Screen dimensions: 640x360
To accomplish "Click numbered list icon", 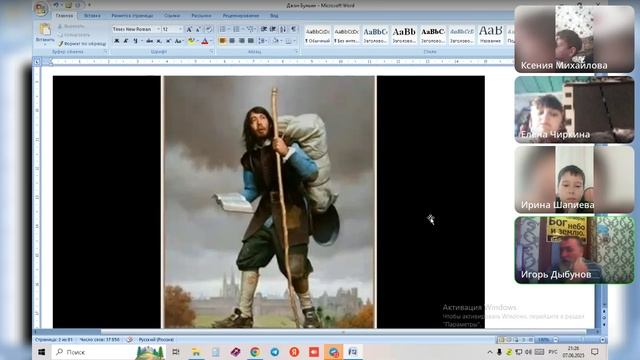I will 236,29.
